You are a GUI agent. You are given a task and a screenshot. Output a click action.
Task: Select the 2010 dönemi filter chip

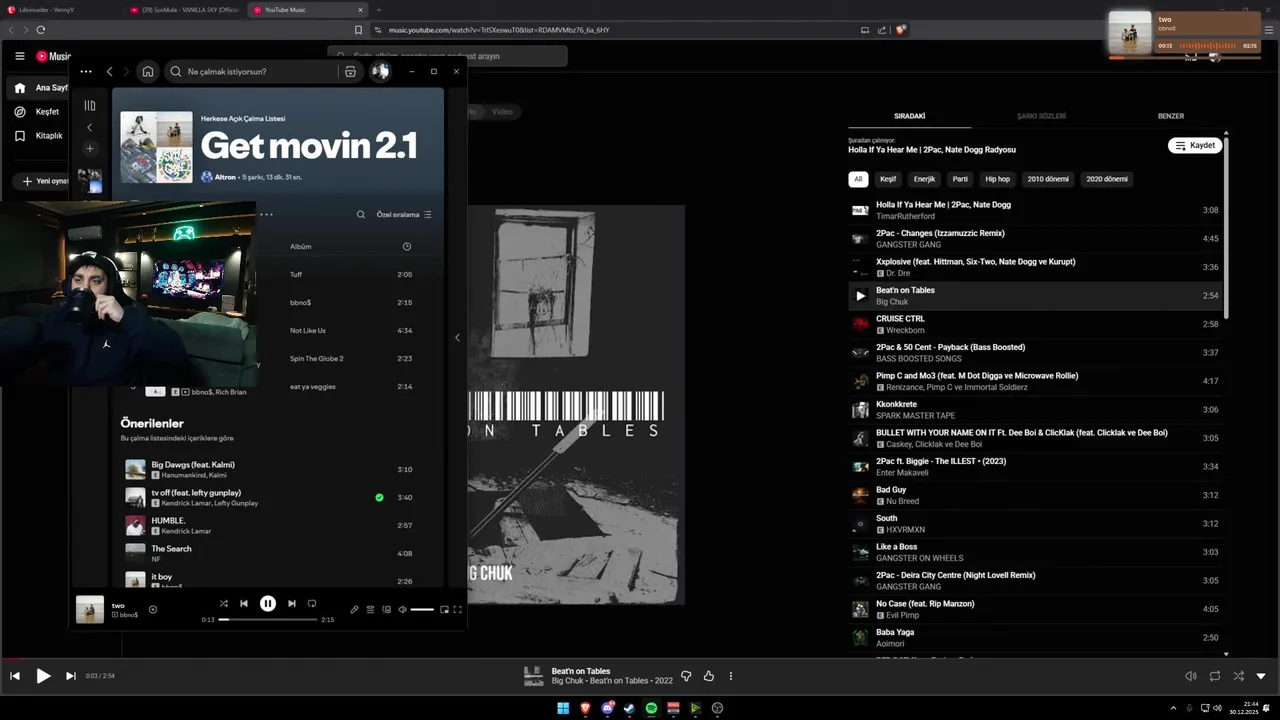(x=1048, y=179)
